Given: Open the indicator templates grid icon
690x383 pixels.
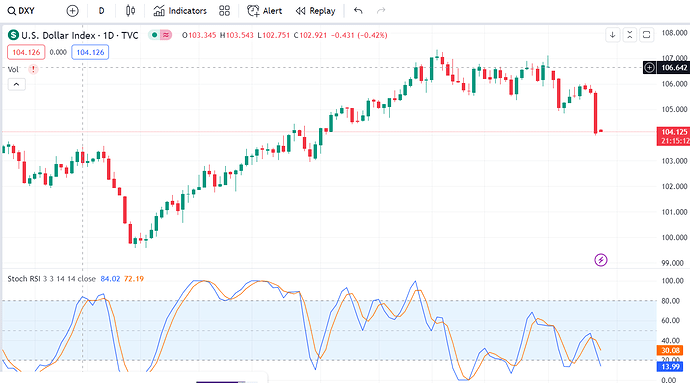Looking at the screenshot, I should 224,11.
